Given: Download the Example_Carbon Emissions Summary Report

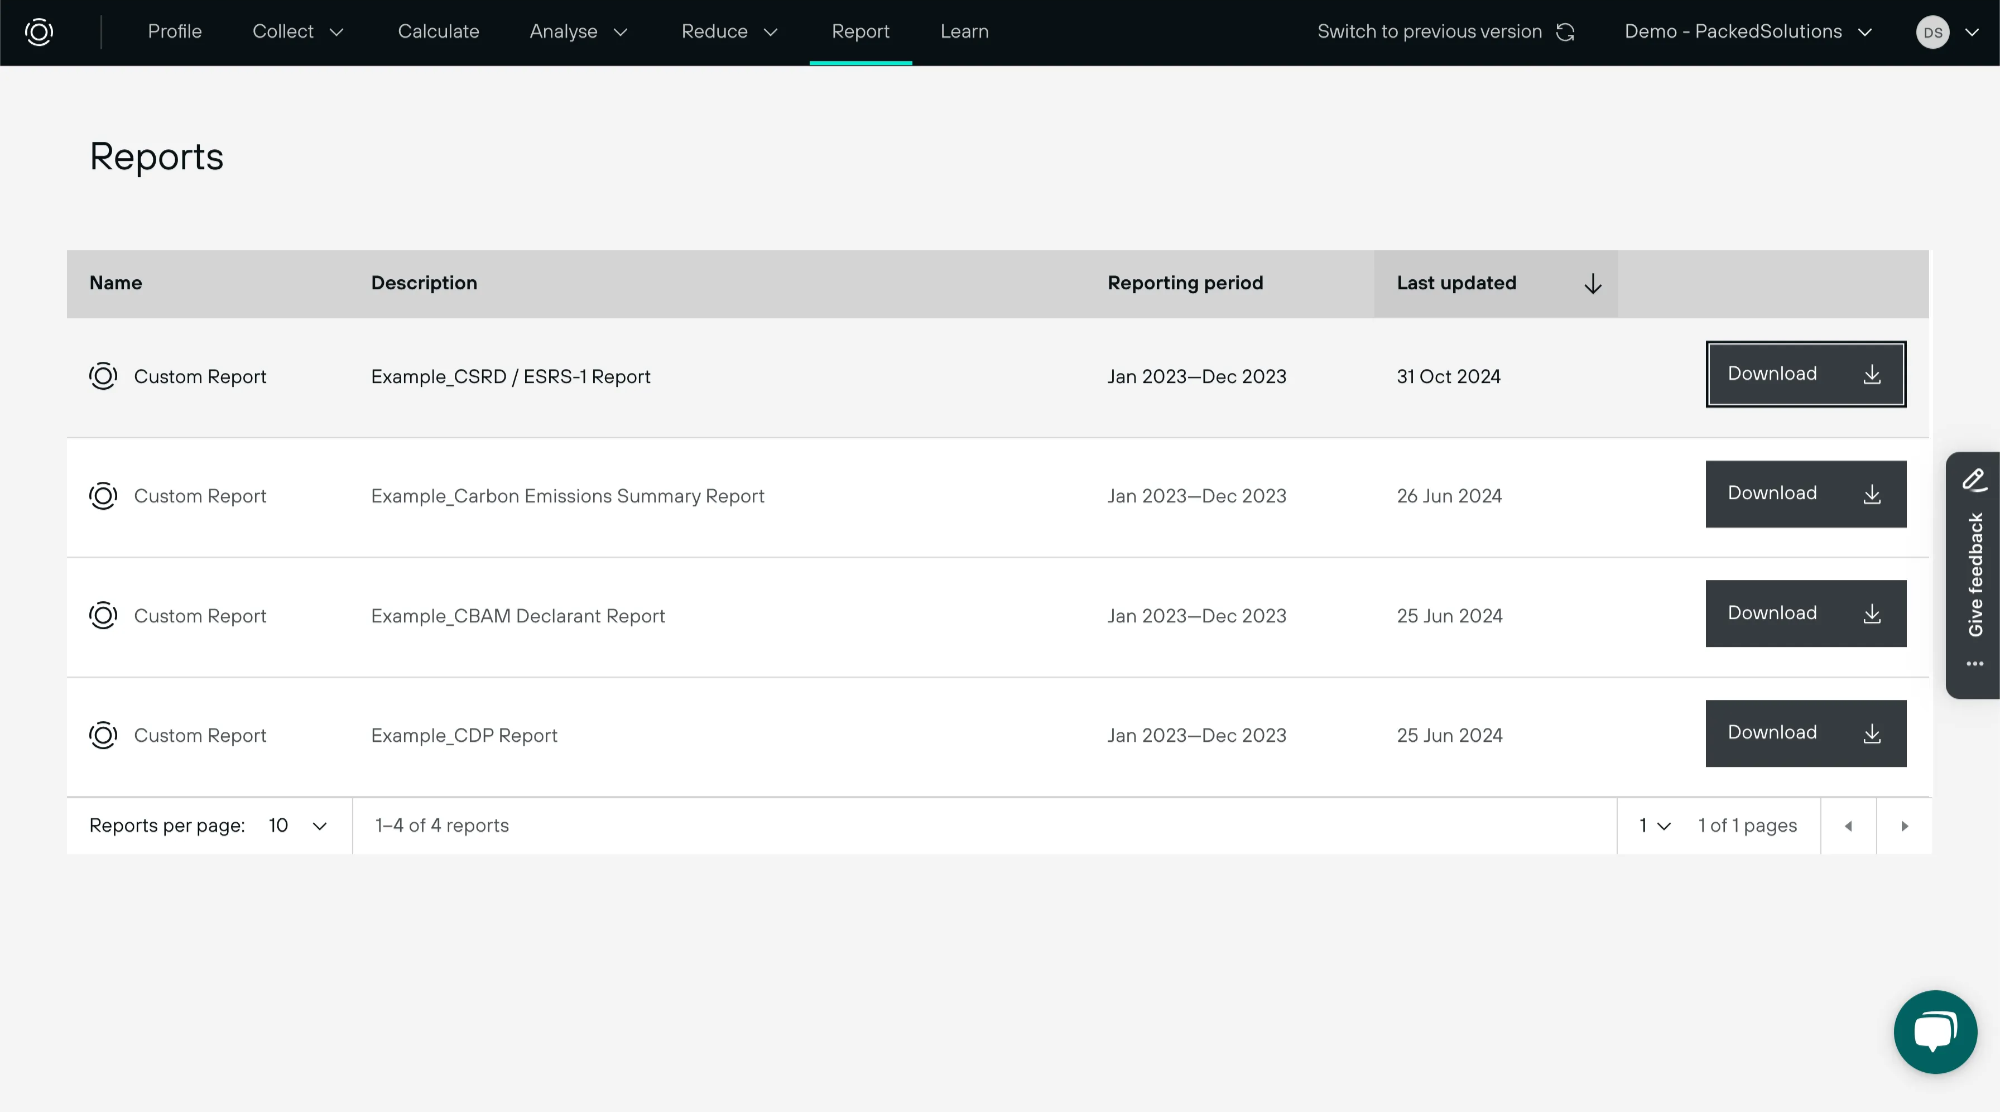Looking at the screenshot, I should click(1805, 493).
